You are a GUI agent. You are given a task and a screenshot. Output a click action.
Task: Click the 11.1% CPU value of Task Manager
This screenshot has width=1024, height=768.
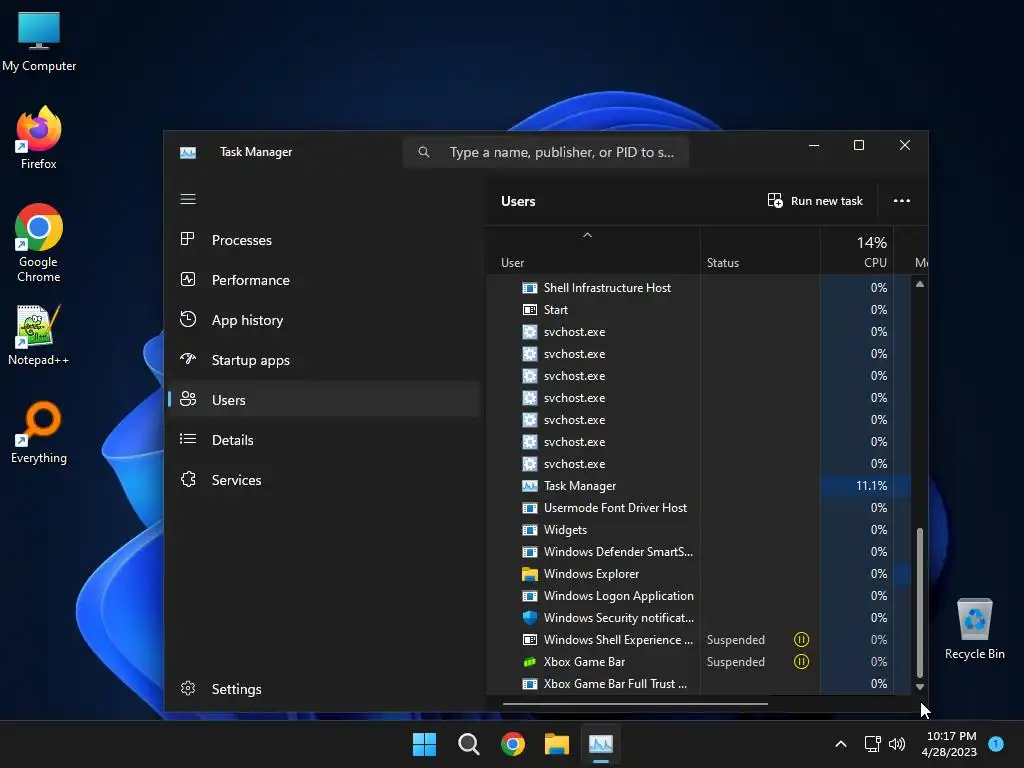point(871,486)
